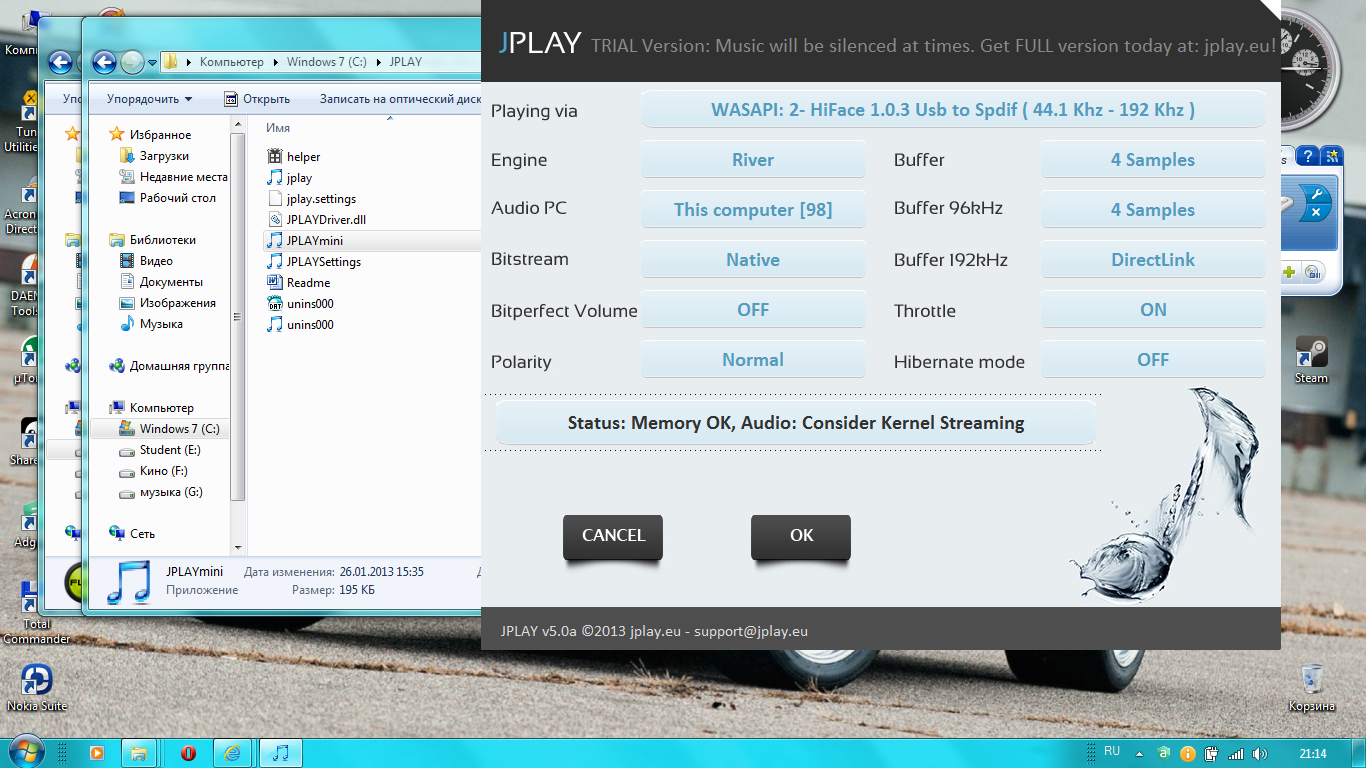Image resolution: width=1366 pixels, height=768 pixels.
Task: Click Компьютер in the address breadcrumb
Action: tap(231, 62)
